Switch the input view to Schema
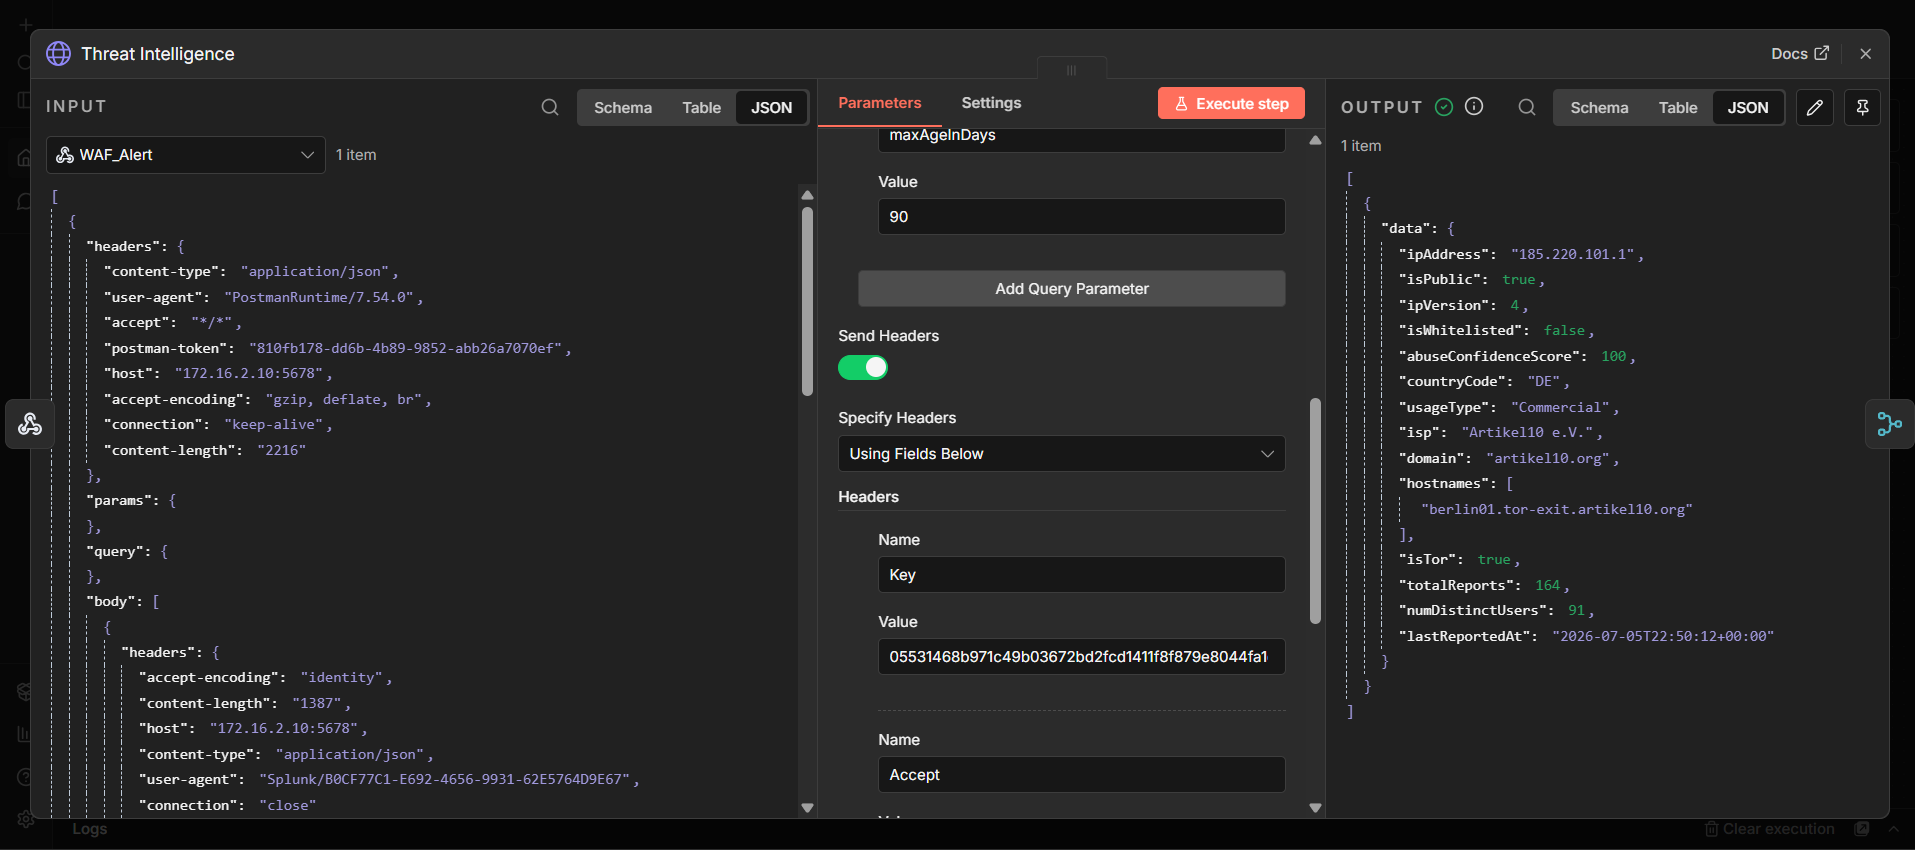The width and height of the screenshot is (1915, 850). pos(622,107)
